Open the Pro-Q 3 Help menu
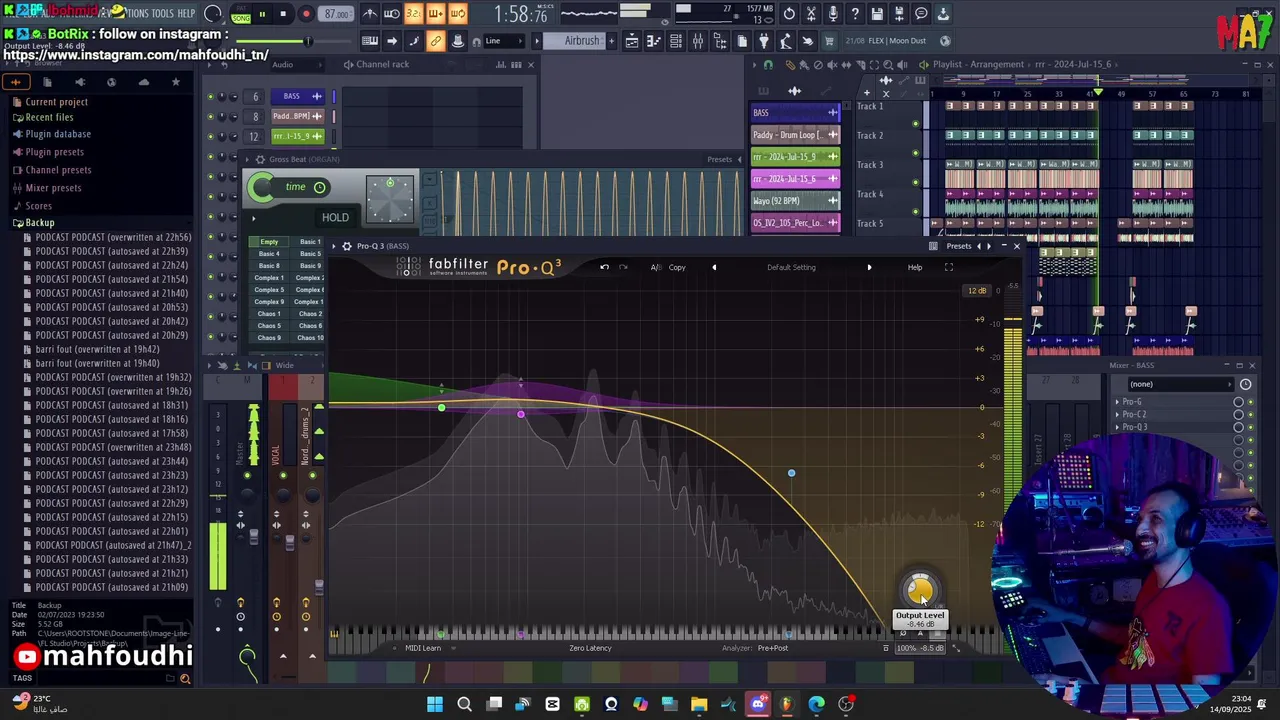 click(x=915, y=267)
